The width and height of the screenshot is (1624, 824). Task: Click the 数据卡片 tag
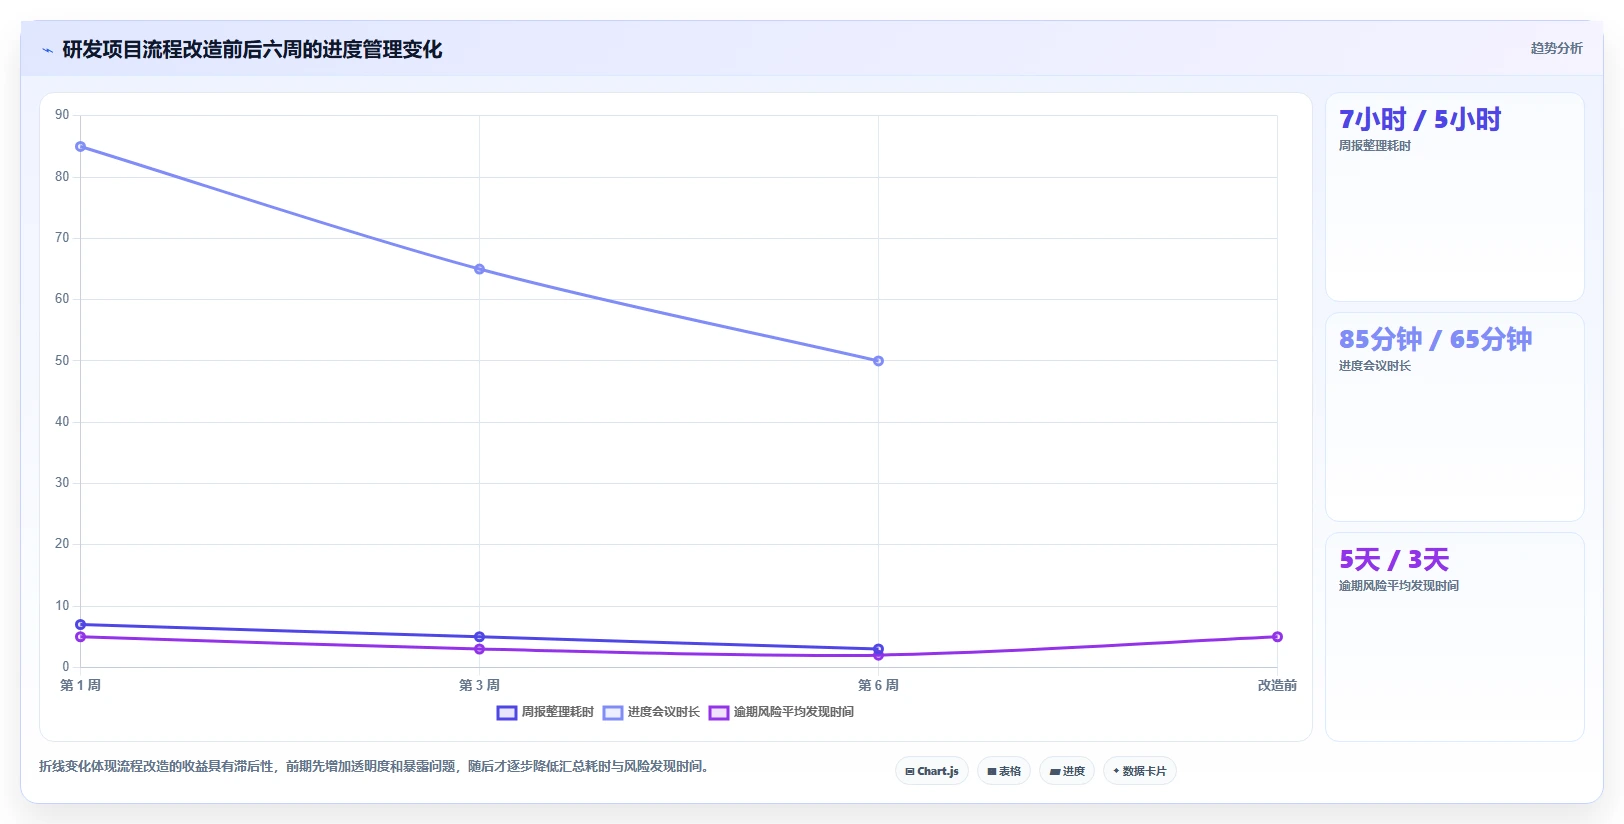point(1140,771)
